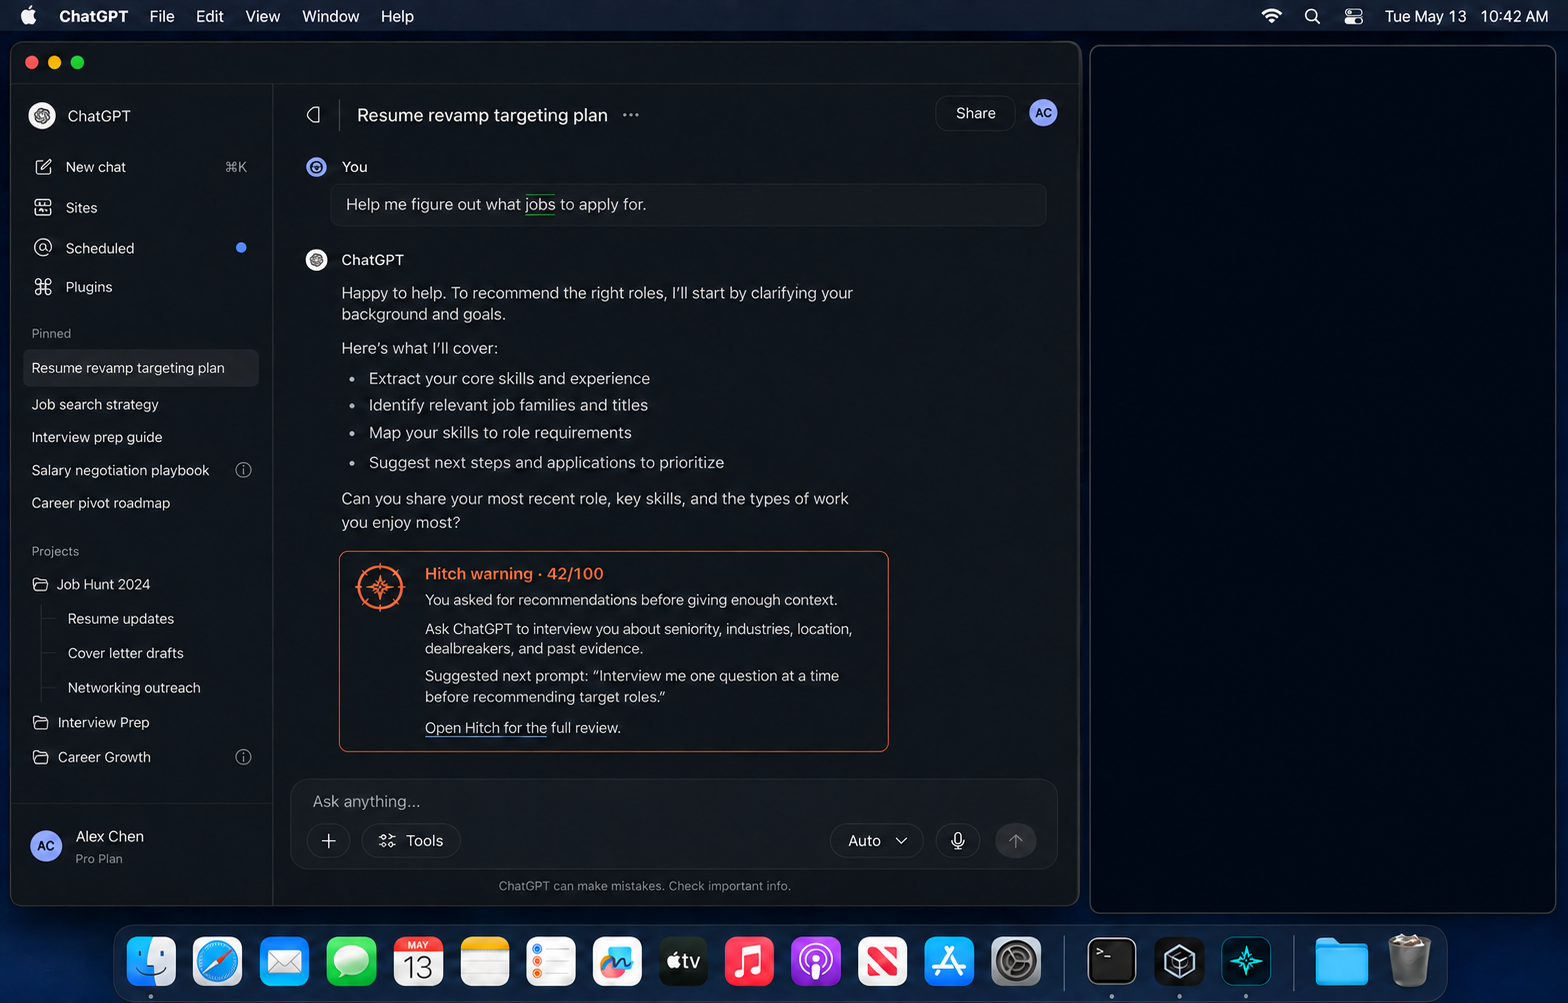Open the App Store from the Dock

point(949,962)
